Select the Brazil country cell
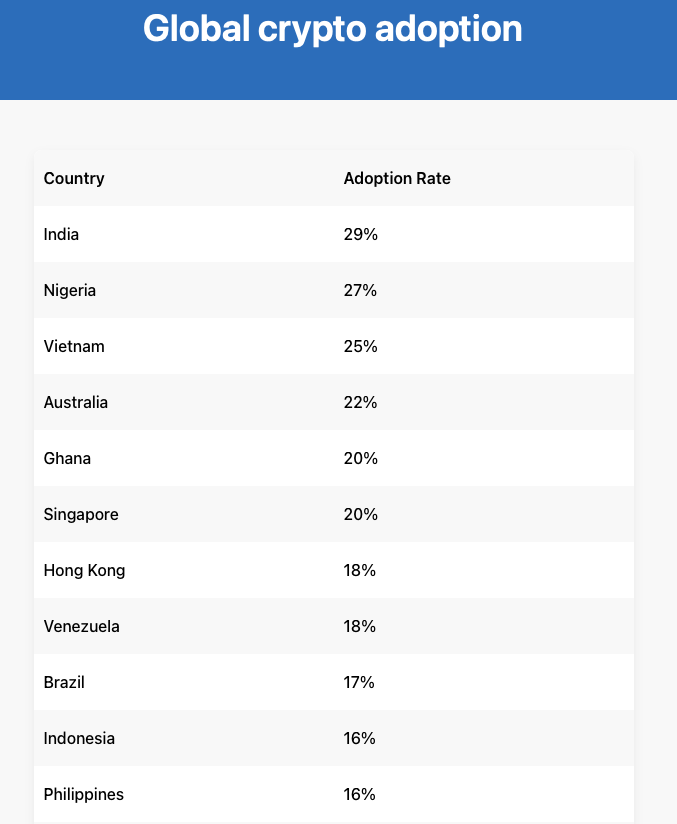The width and height of the screenshot is (677, 824). point(65,683)
